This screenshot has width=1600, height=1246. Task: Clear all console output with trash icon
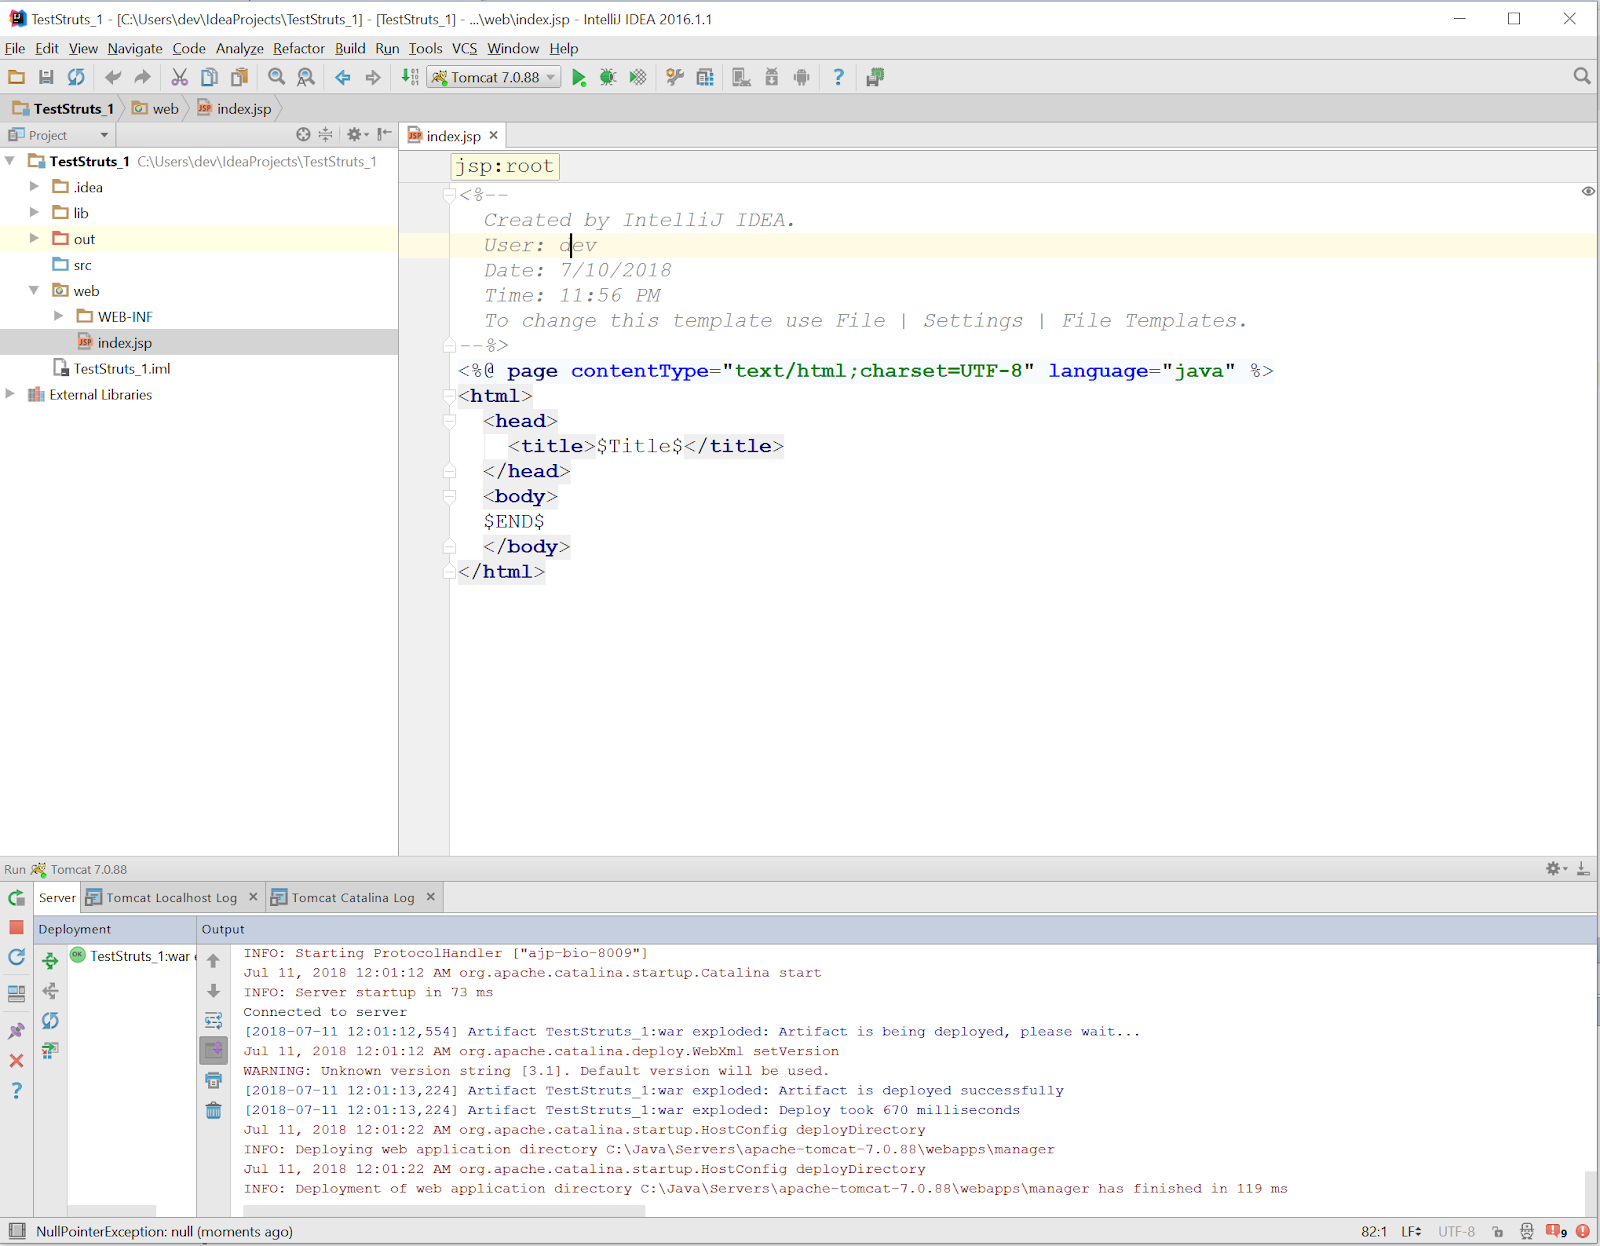click(x=213, y=1111)
